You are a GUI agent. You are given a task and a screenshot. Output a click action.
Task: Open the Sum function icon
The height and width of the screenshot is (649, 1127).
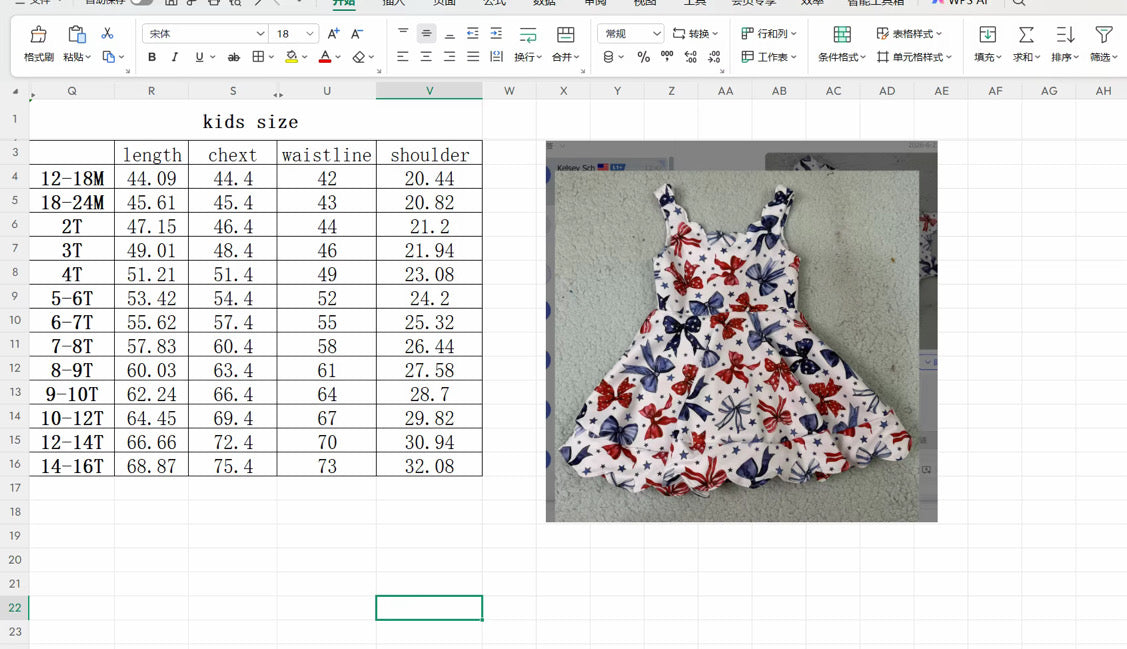point(1026,34)
